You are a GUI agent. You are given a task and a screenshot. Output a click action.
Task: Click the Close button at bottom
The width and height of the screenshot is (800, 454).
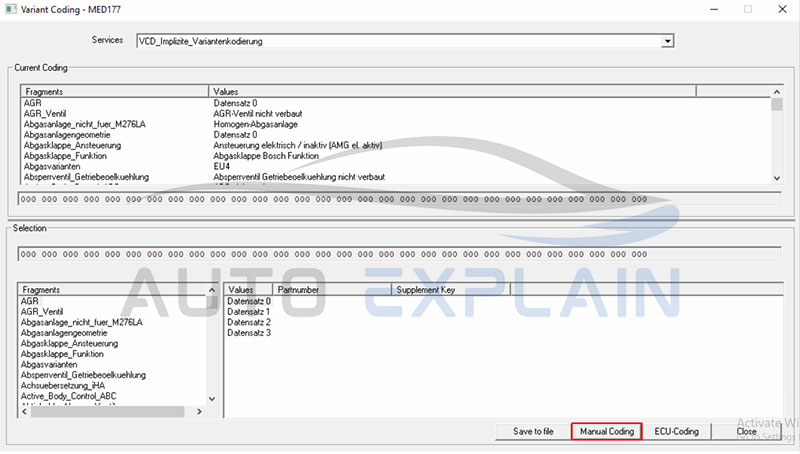pyautogui.click(x=746, y=431)
